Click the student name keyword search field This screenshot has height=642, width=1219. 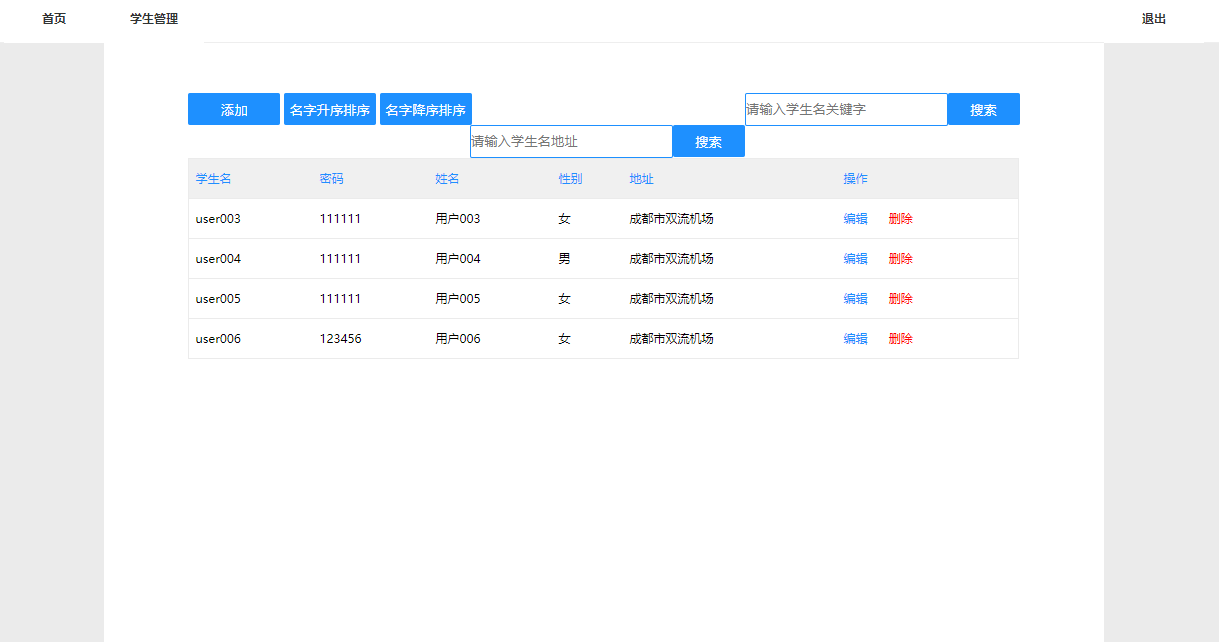(845, 109)
